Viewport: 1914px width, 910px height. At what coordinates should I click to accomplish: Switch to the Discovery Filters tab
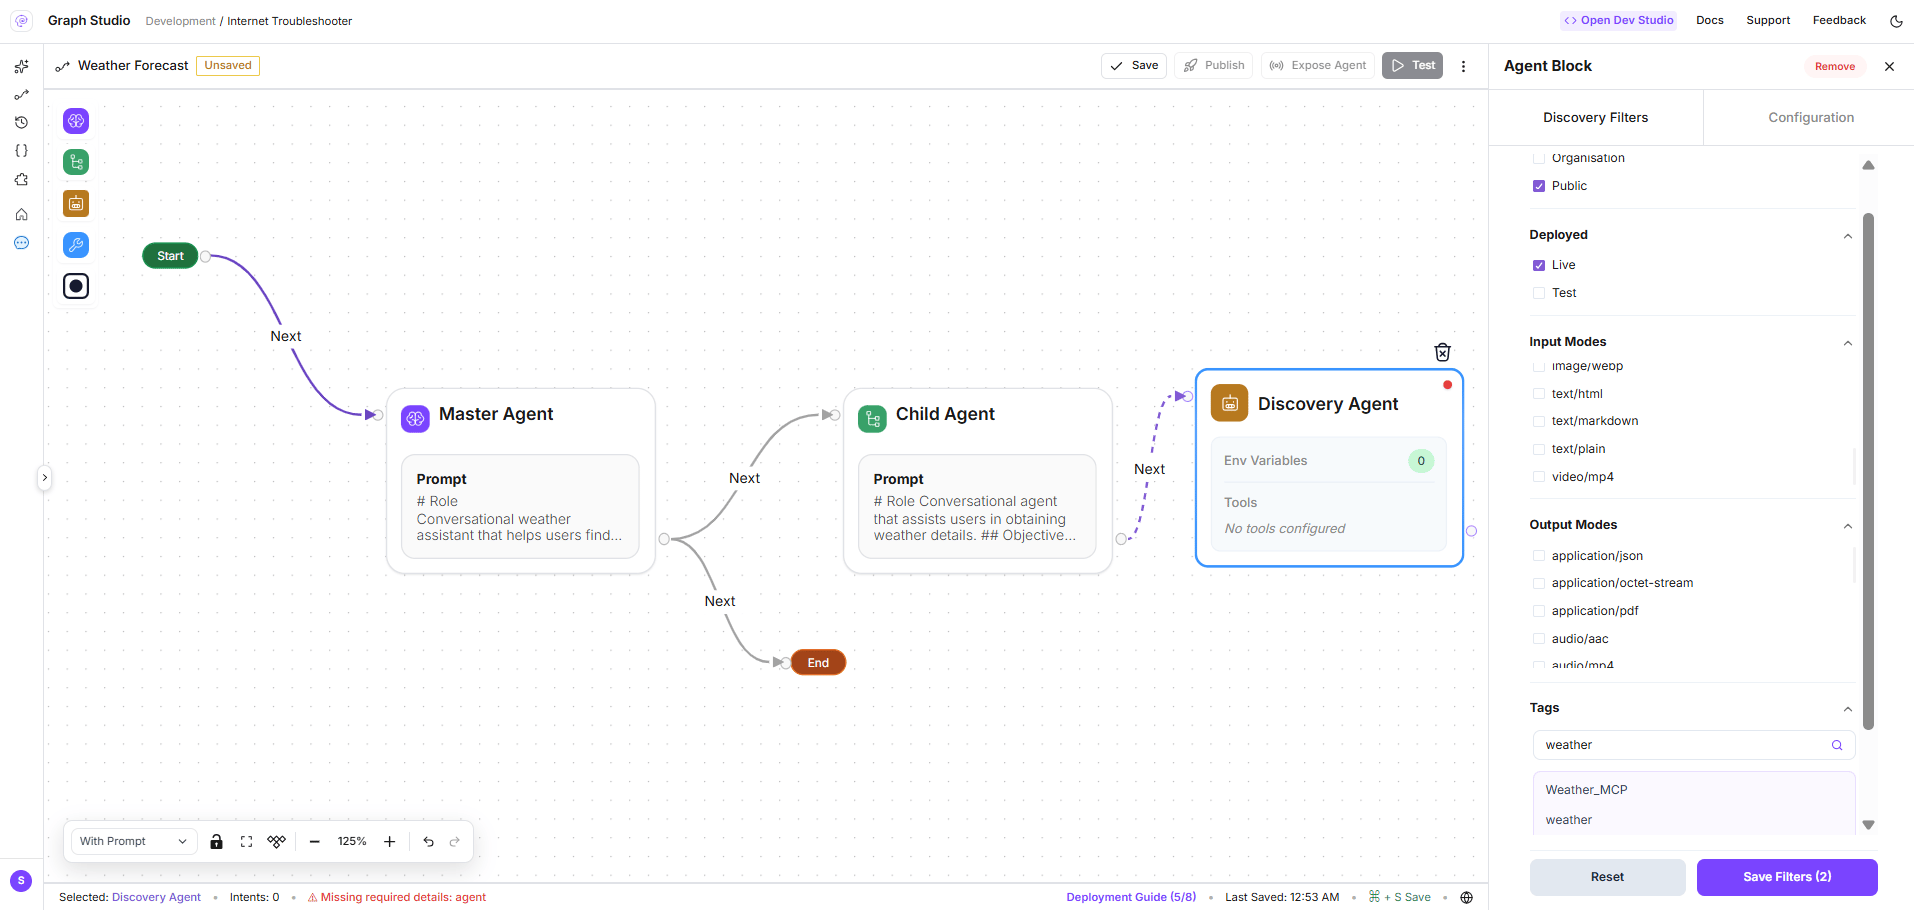(1596, 118)
